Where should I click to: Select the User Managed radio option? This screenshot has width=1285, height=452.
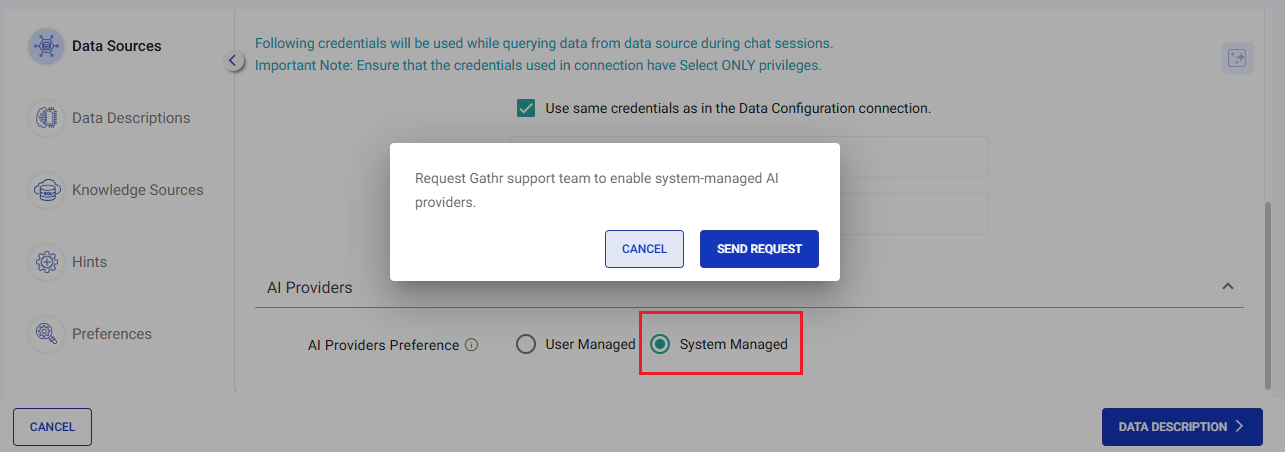[x=526, y=344]
